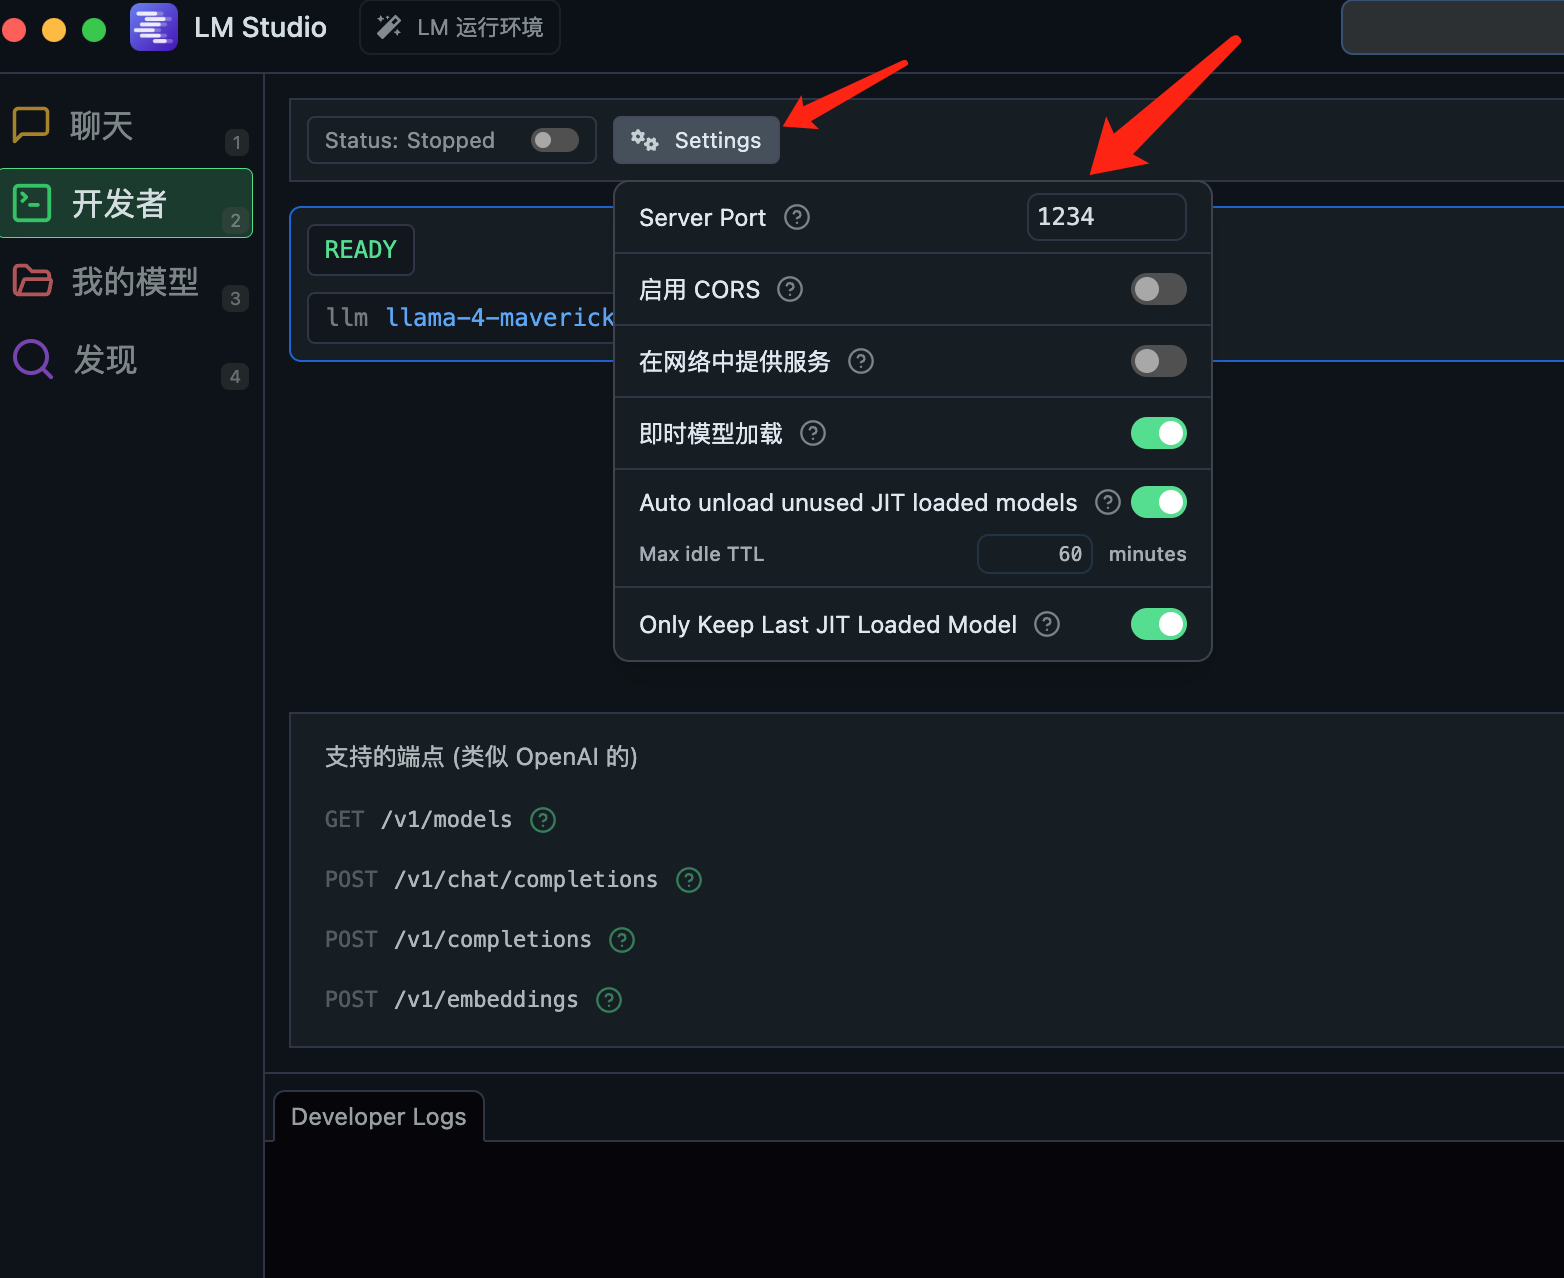Click the chat bubble icon in sidebar

[x=31, y=125]
